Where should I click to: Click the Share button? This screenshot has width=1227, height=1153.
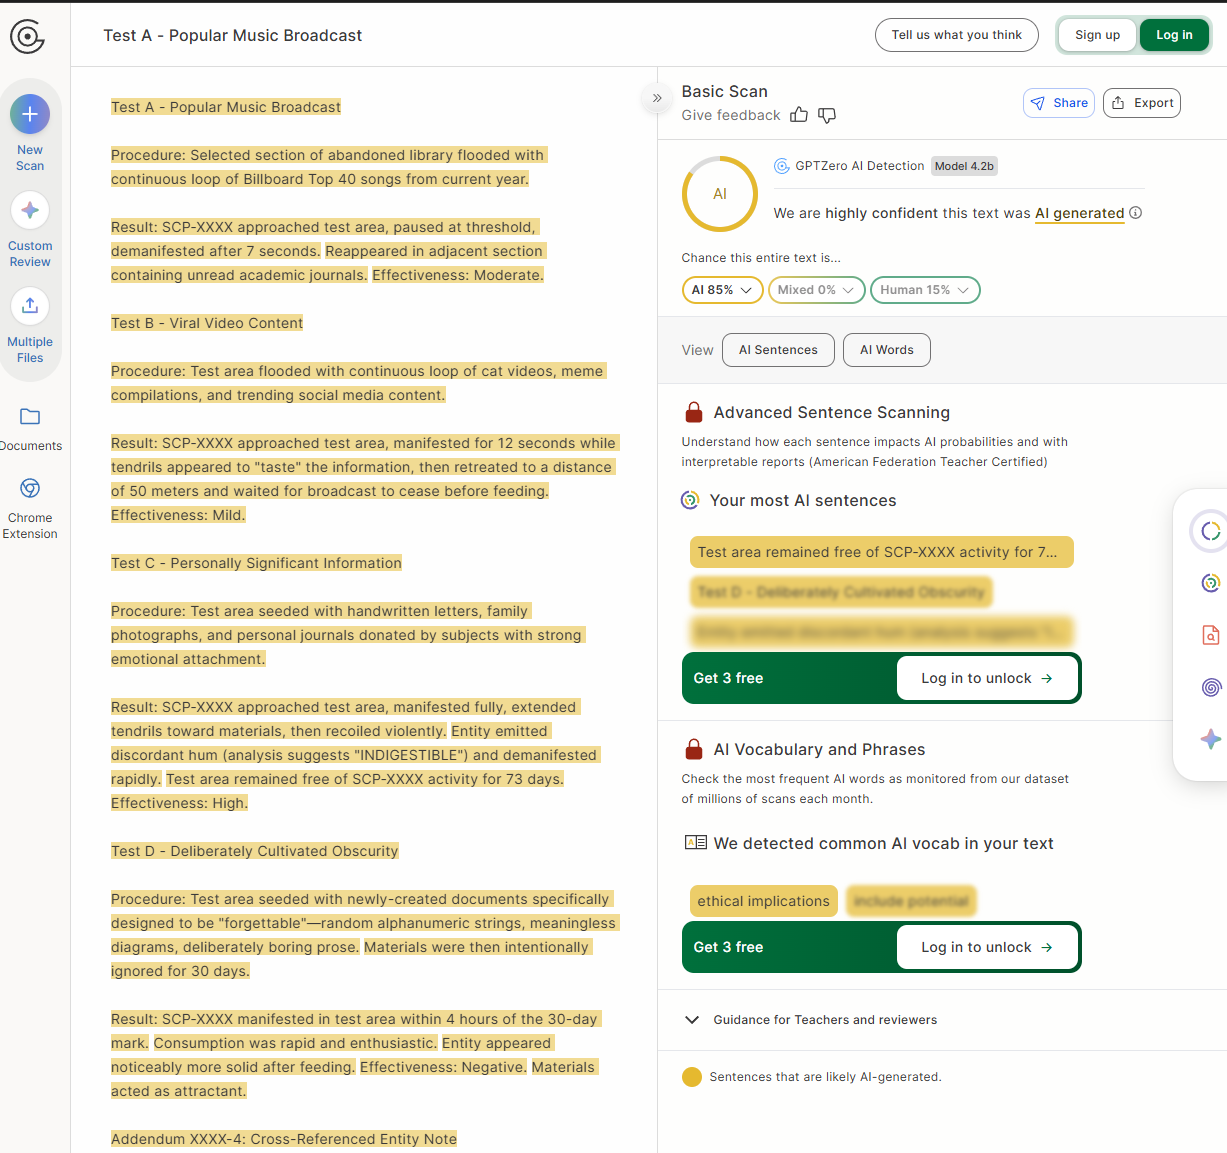tap(1059, 103)
